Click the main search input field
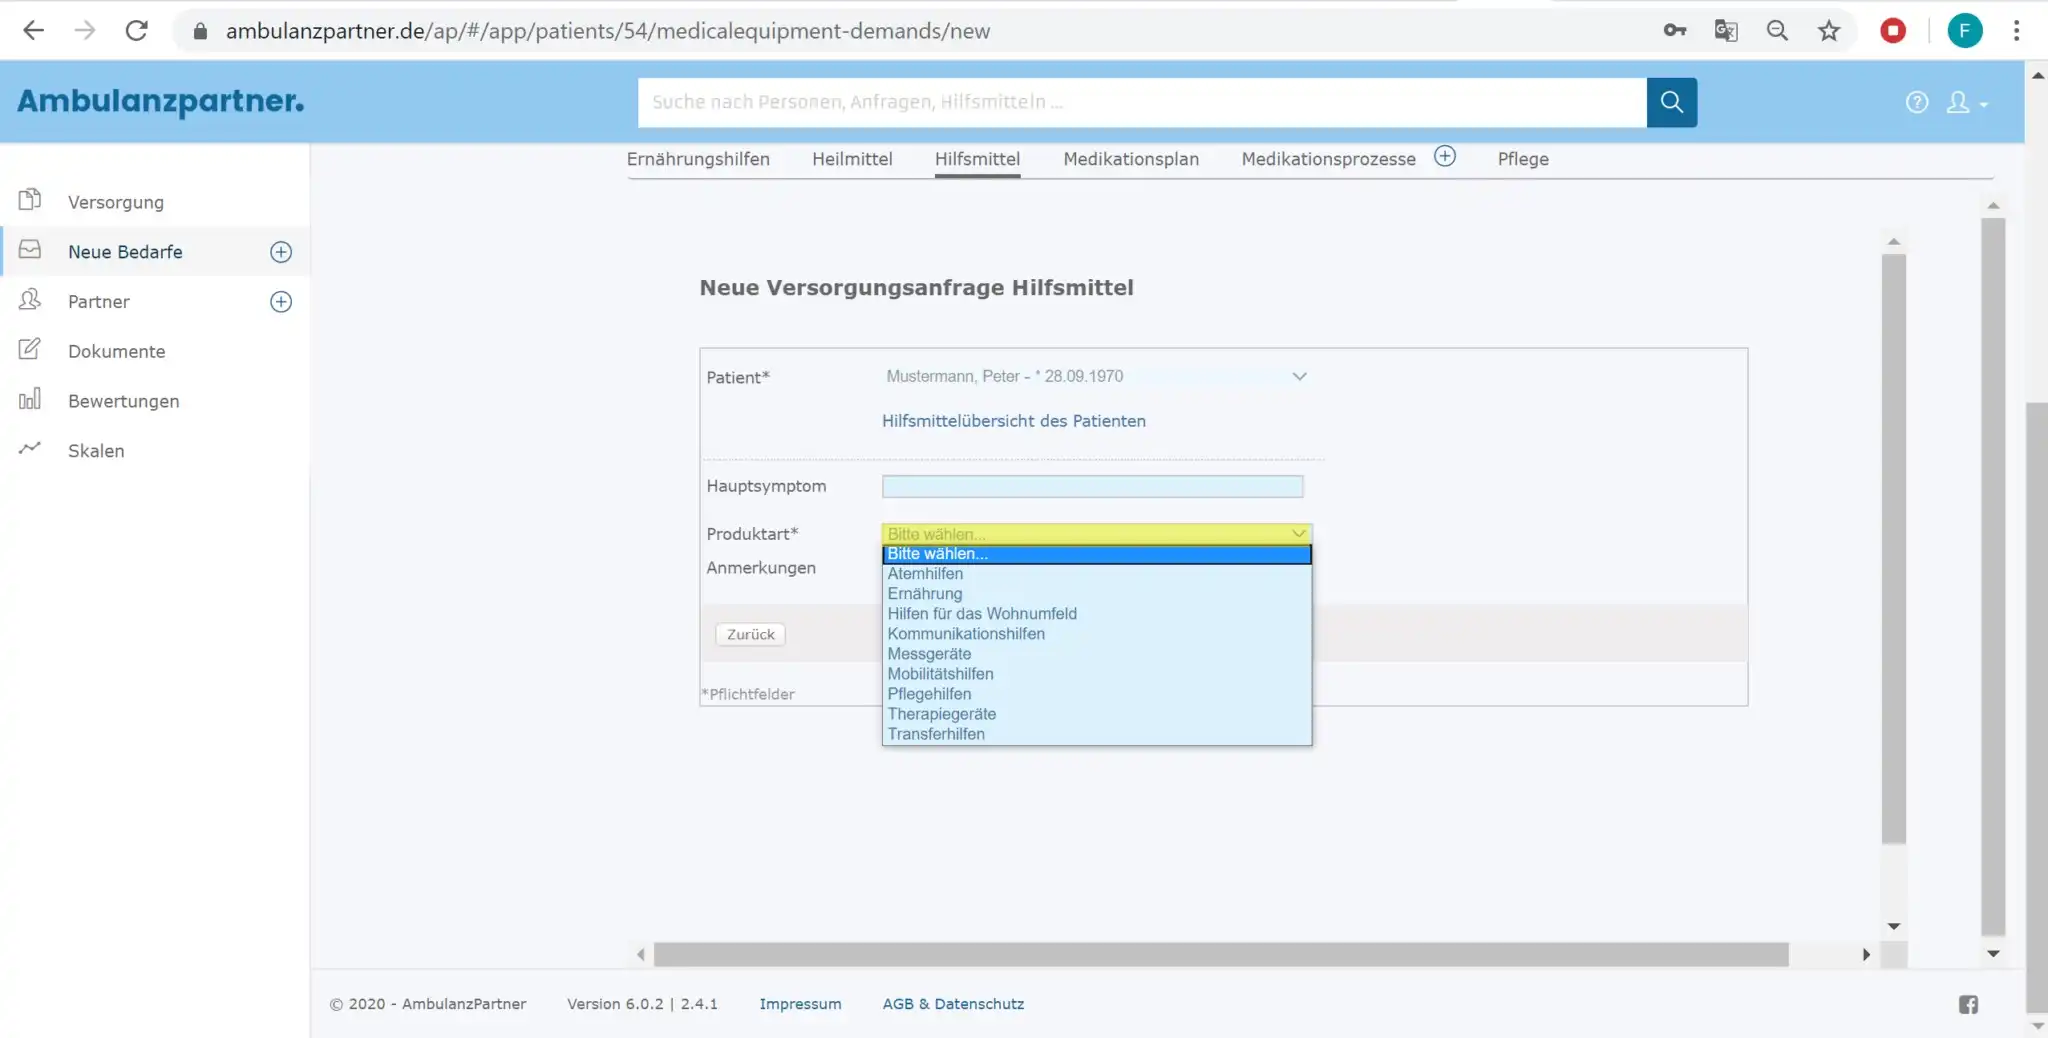 pyautogui.click(x=1142, y=102)
